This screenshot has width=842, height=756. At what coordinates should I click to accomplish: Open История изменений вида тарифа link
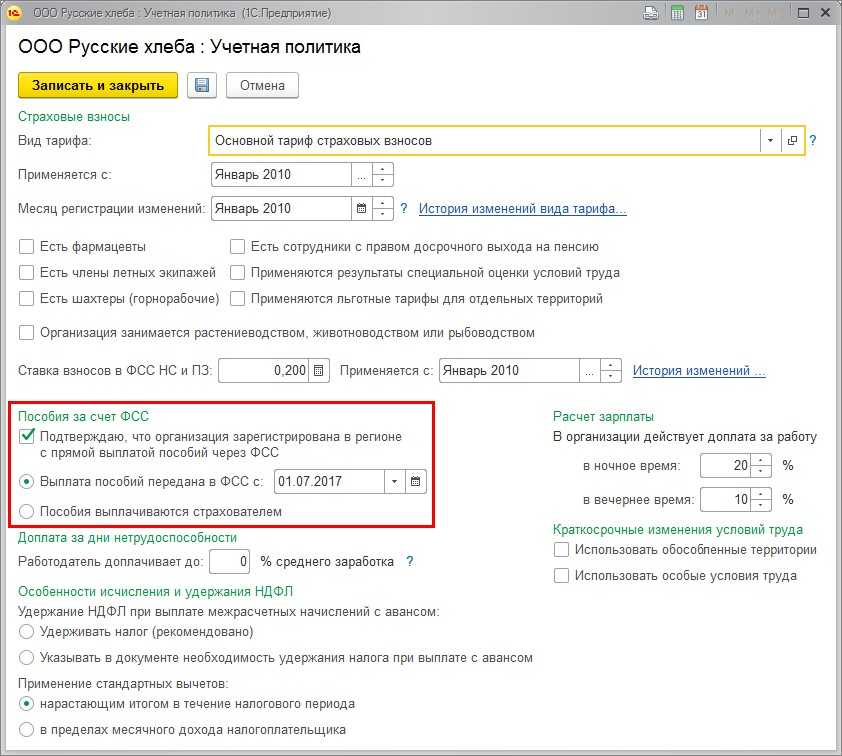(522, 208)
